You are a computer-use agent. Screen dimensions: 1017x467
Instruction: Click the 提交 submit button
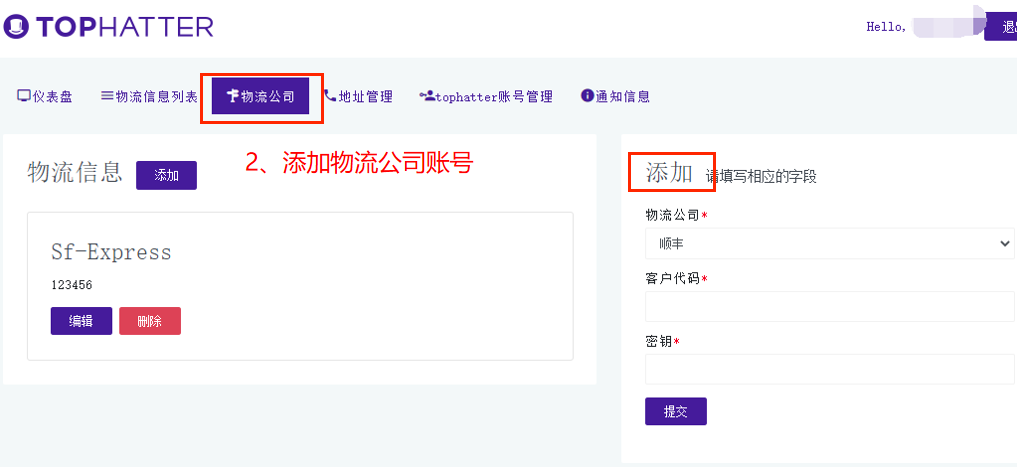coord(676,411)
